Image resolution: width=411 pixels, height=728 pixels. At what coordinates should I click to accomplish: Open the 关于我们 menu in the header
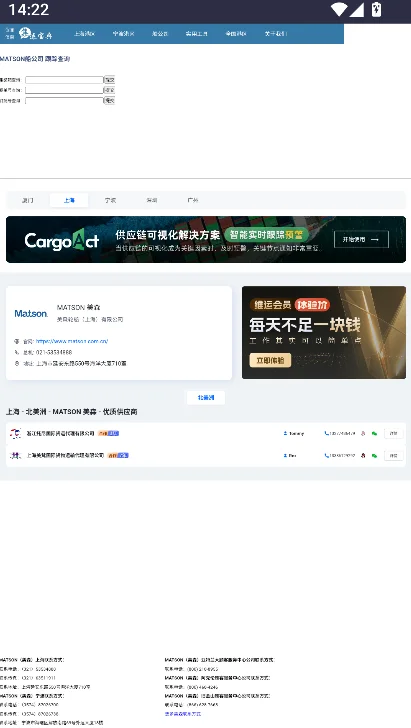[276, 34]
